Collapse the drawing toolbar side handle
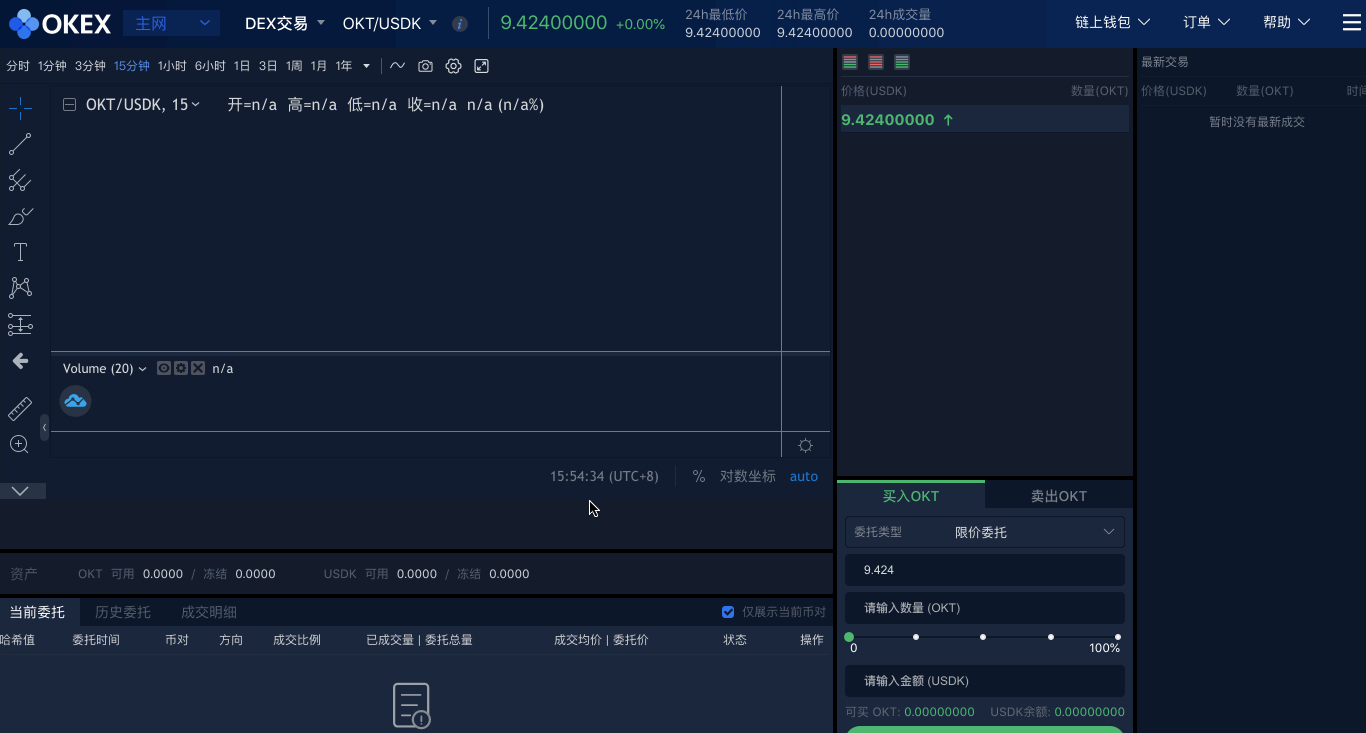 click(44, 427)
